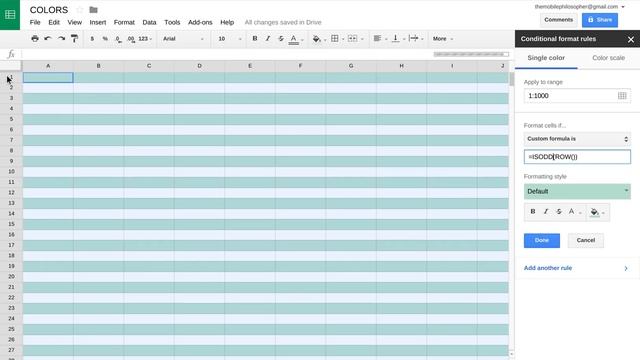The image size is (640, 360).
Task: Click the blue Done button
Action: coord(542,240)
